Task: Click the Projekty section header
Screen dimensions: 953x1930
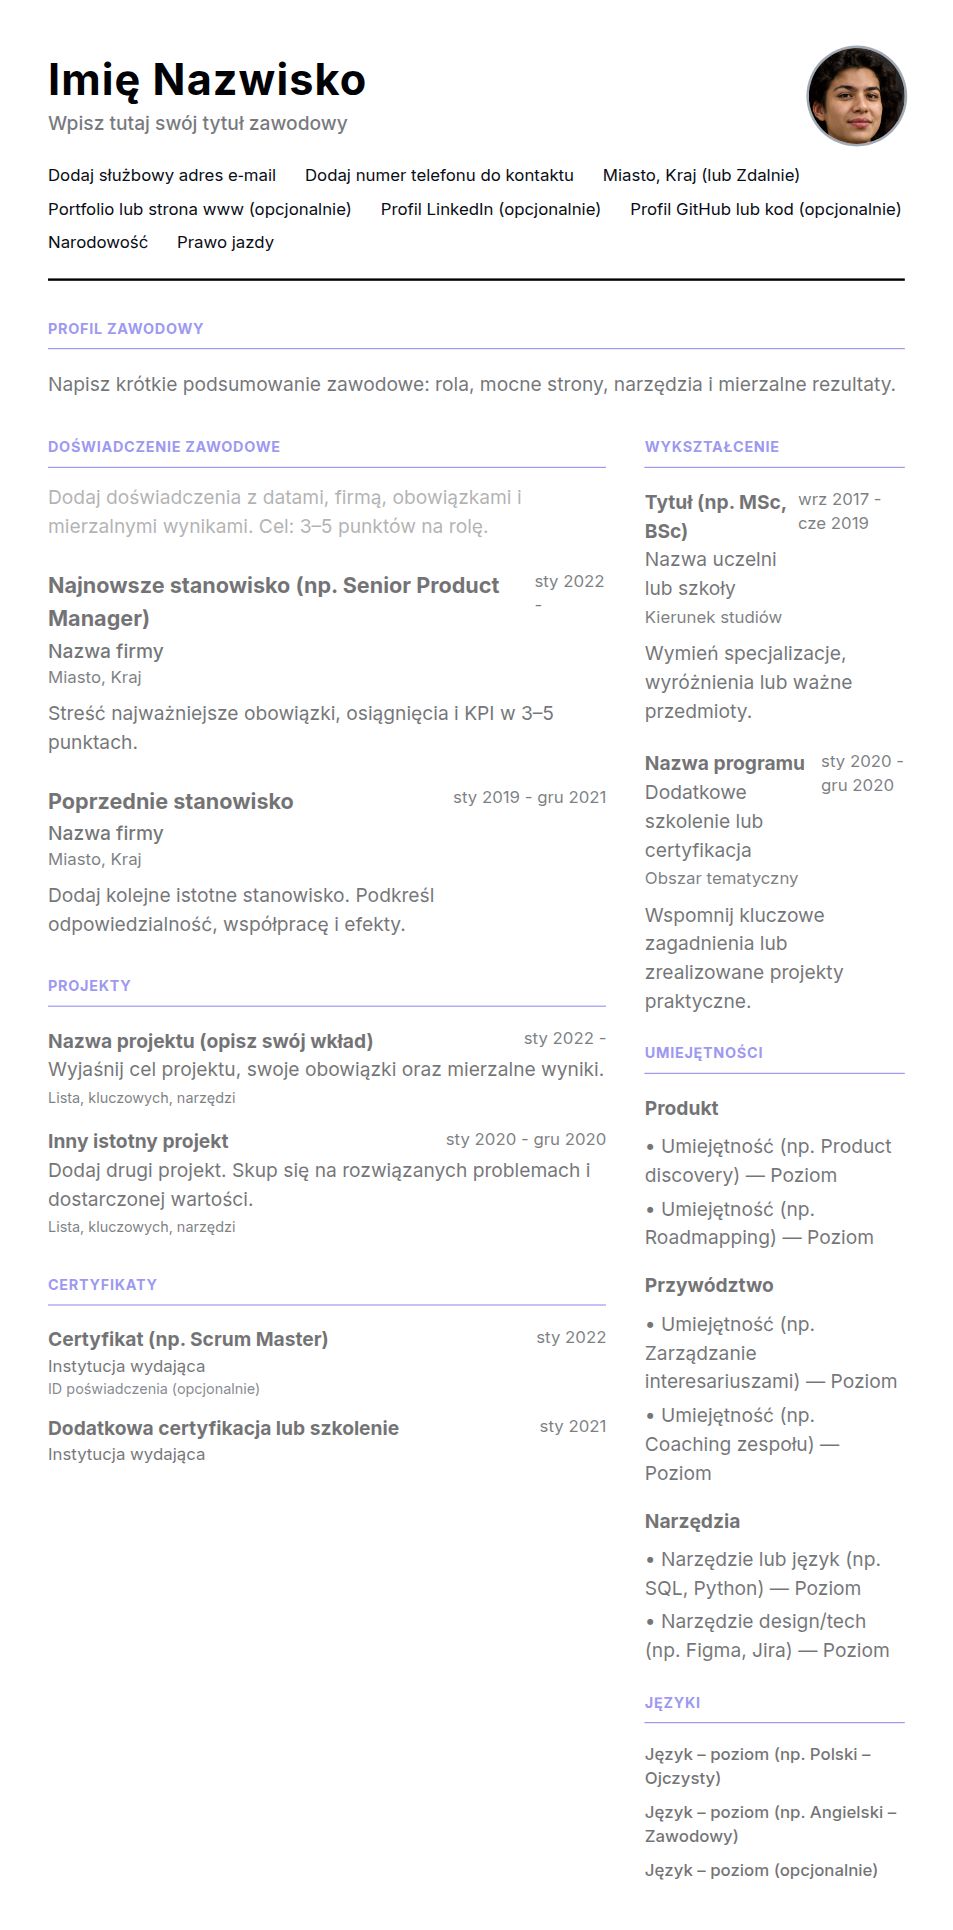Action: pos(89,985)
